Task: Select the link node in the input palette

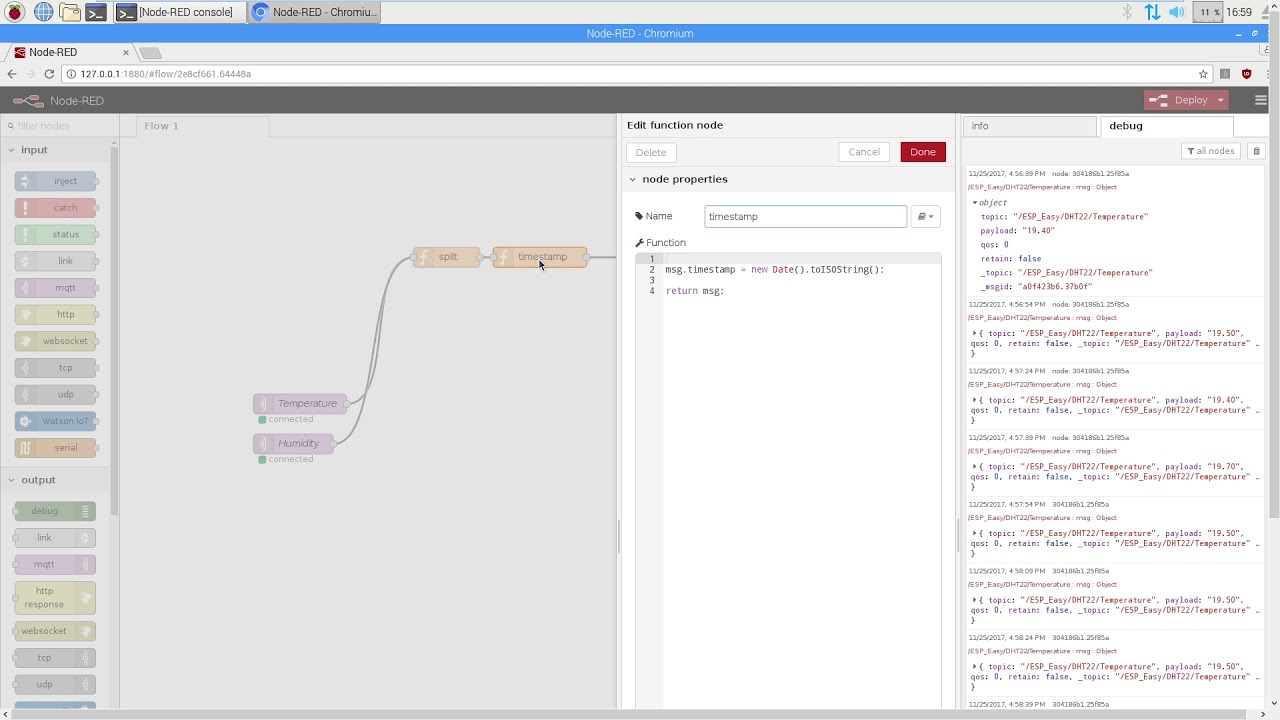Action: pyautogui.click(x=56, y=261)
